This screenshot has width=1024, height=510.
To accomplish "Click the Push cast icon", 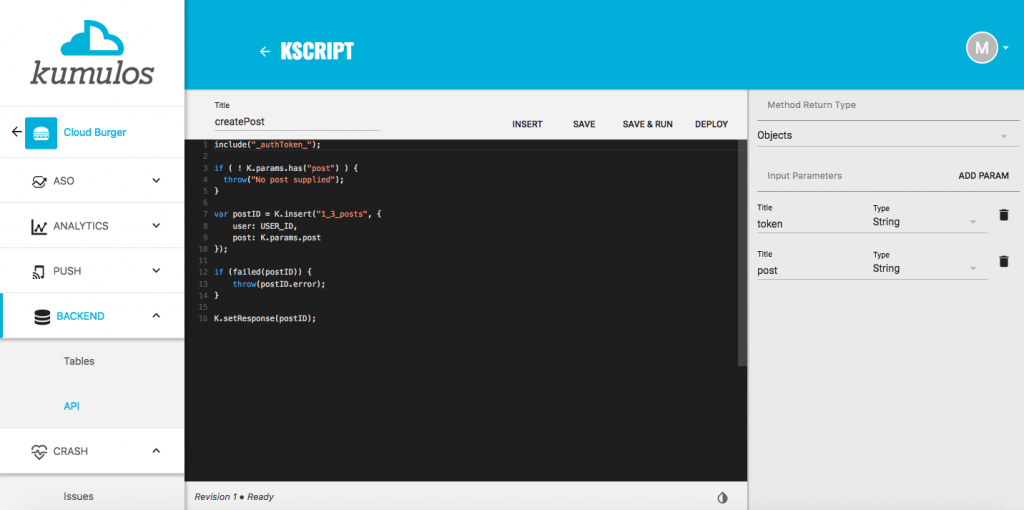I will (39, 272).
